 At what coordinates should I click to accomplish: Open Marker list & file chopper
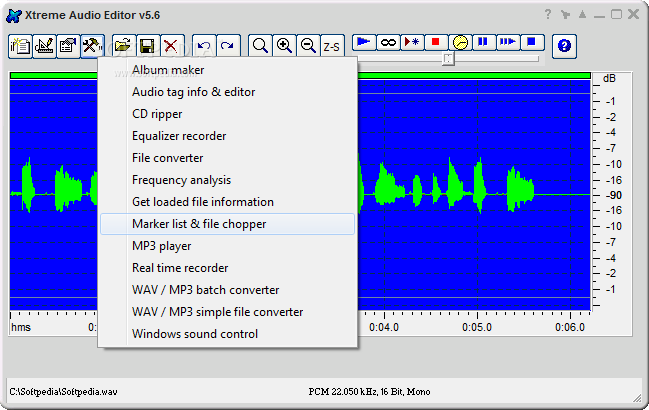[227, 224]
